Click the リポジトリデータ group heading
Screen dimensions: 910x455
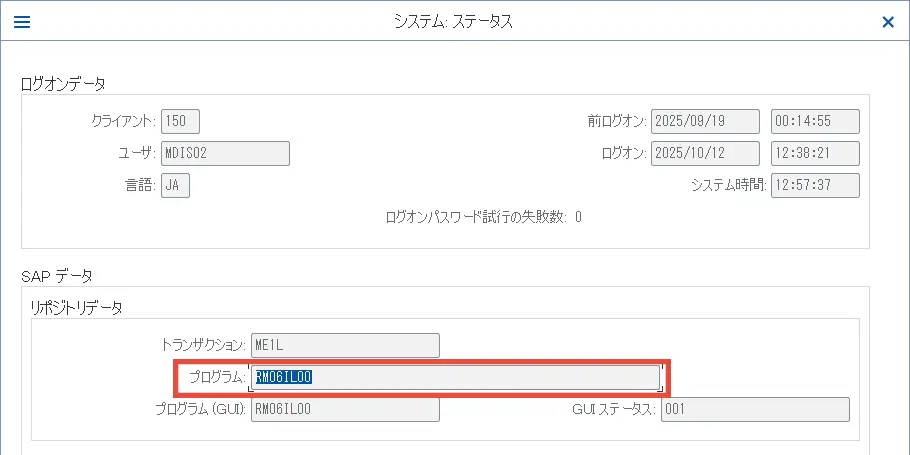[77, 308]
